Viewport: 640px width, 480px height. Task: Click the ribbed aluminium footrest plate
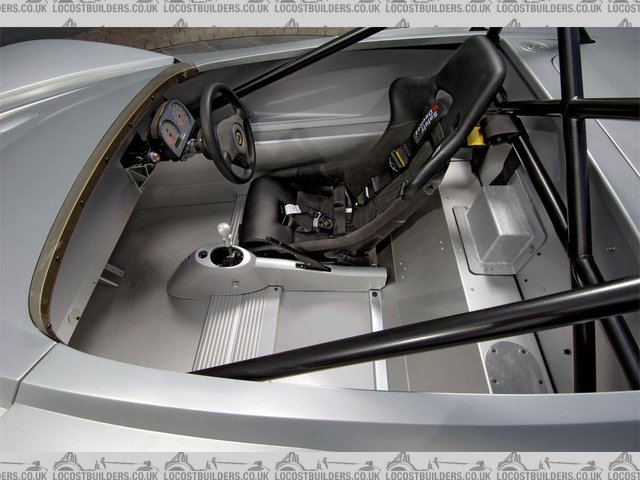click(233, 325)
